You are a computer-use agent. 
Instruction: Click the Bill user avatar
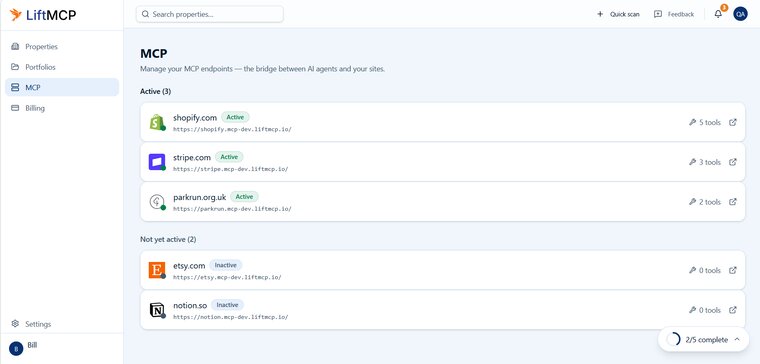tap(16, 348)
